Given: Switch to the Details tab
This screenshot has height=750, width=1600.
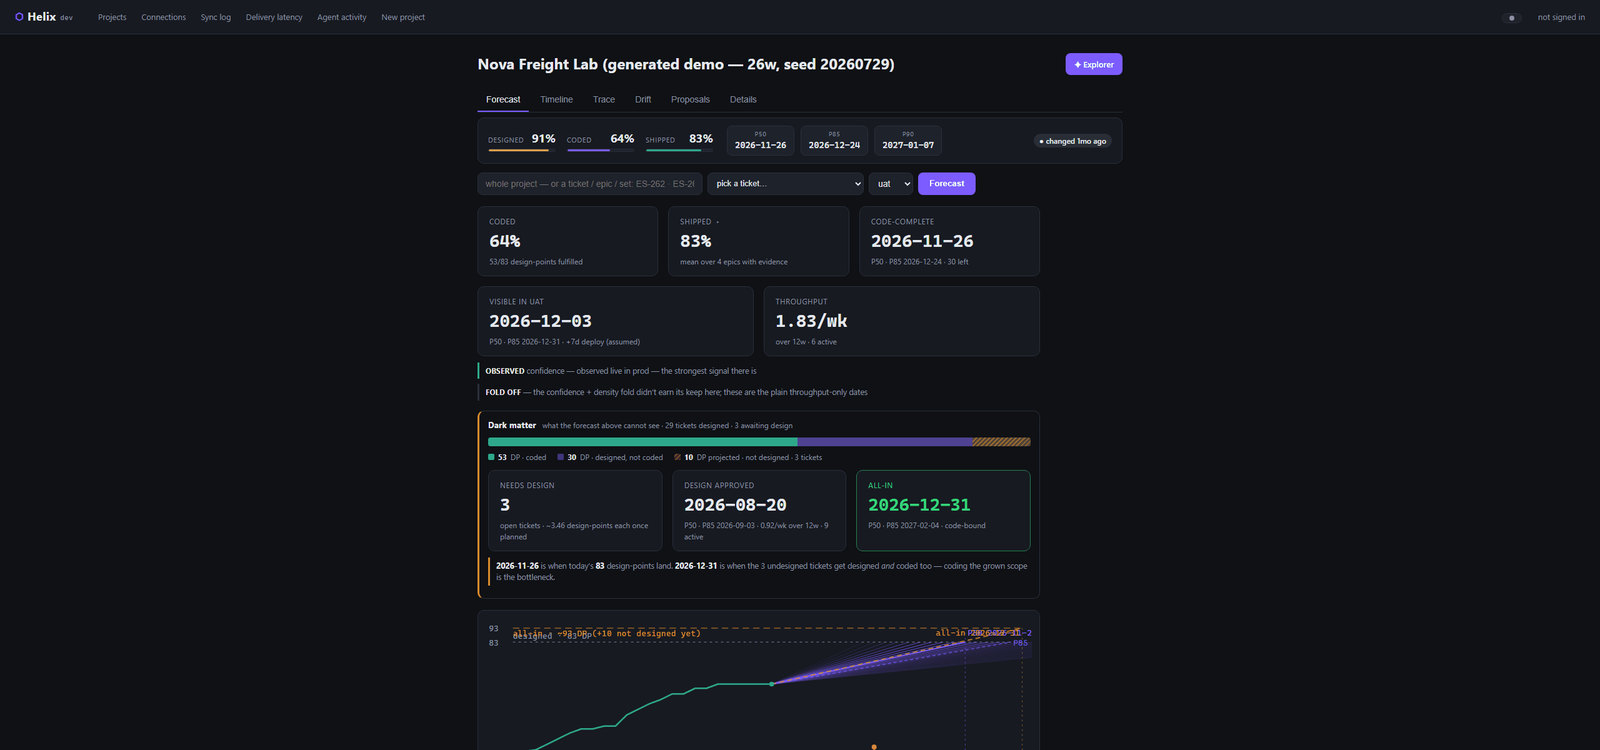Looking at the screenshot, I should pyautogui.click(x=743, y=100).
